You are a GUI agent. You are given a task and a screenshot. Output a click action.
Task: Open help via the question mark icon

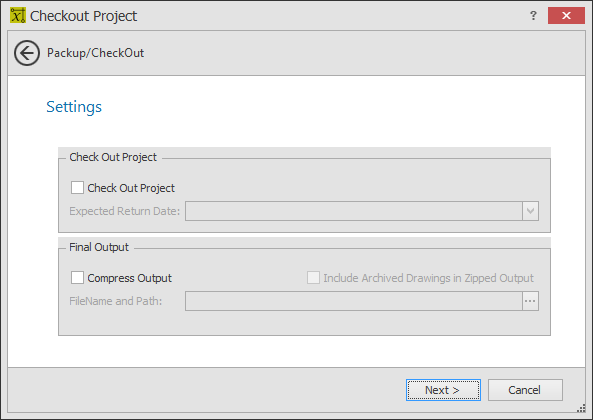[x=533, y=15]
